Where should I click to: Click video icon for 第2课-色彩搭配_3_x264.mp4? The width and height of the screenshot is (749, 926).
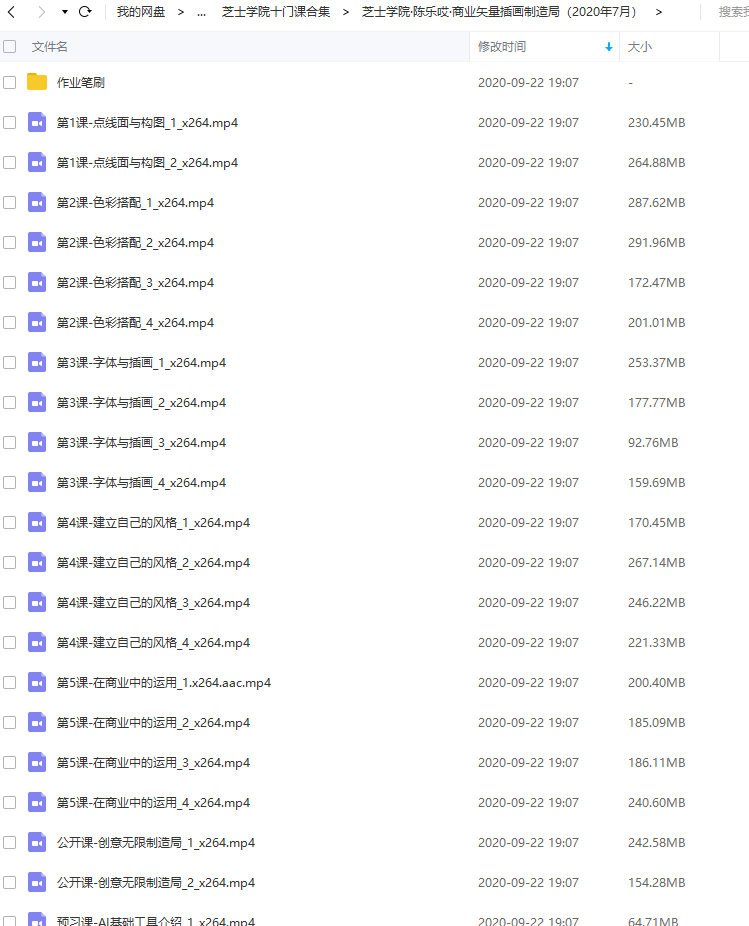click(37, 283)
